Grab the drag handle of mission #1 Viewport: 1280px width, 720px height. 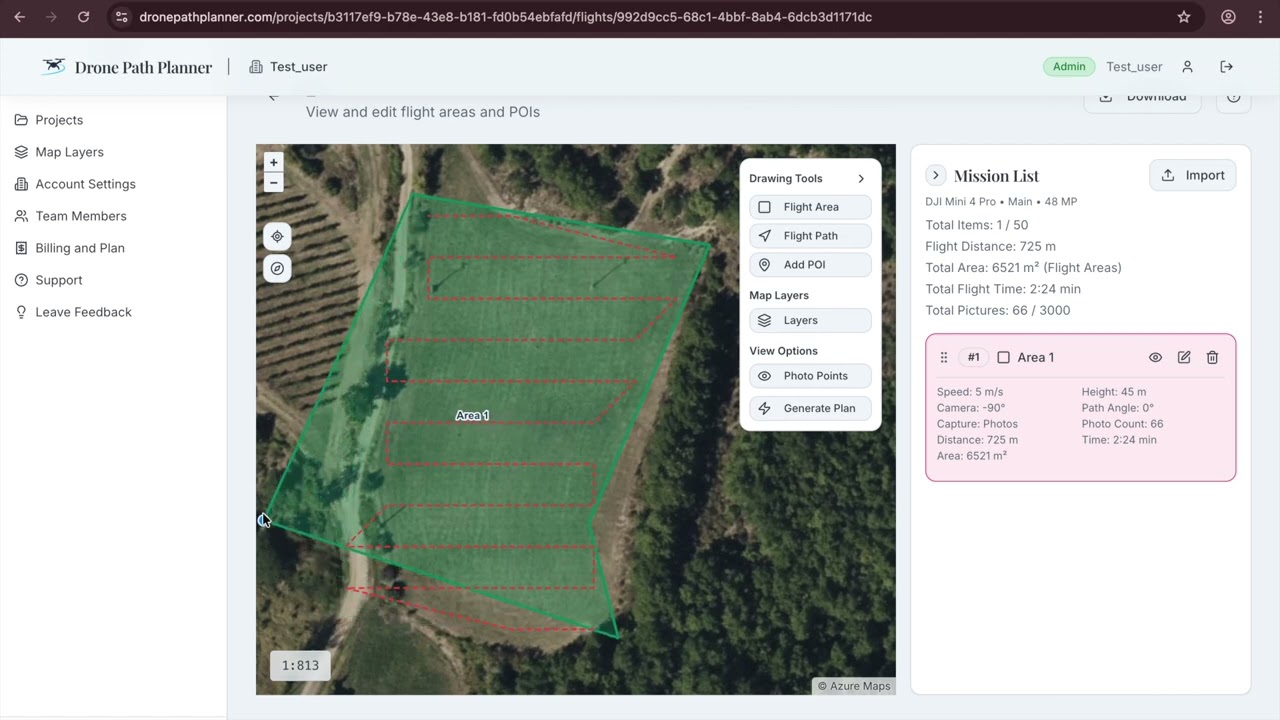pos(943,357)
